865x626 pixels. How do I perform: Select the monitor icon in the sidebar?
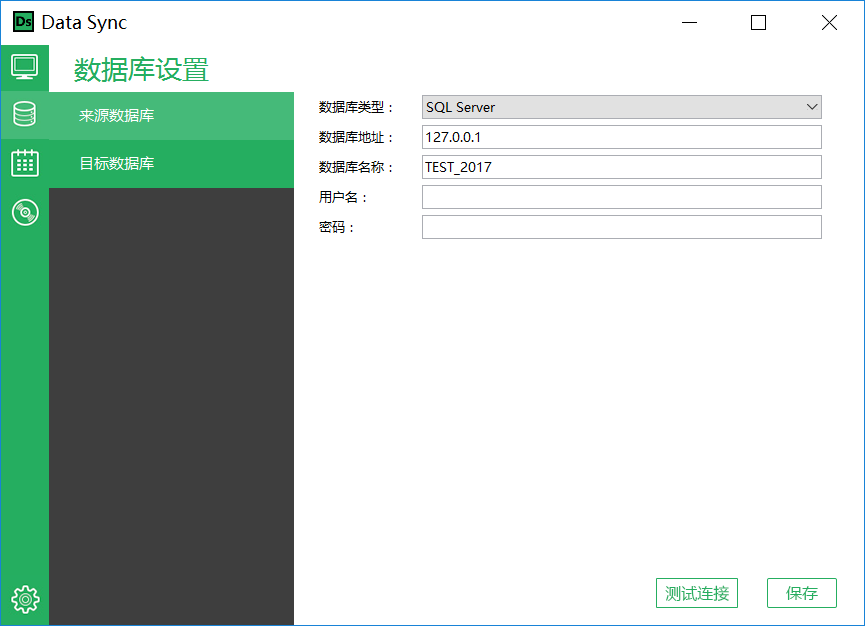24,67
